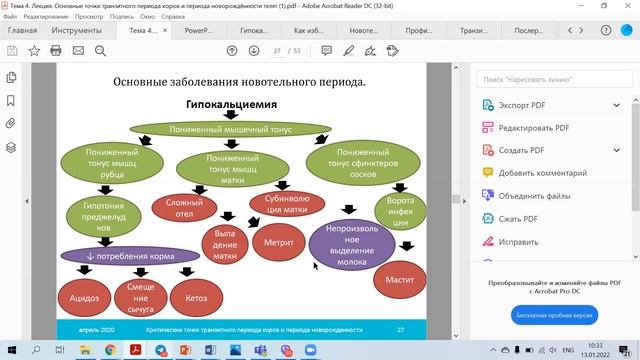Print the document via printer icon
Image resolution: width=640 pixels, height=360 pixels.
click(x=56, y=51)
